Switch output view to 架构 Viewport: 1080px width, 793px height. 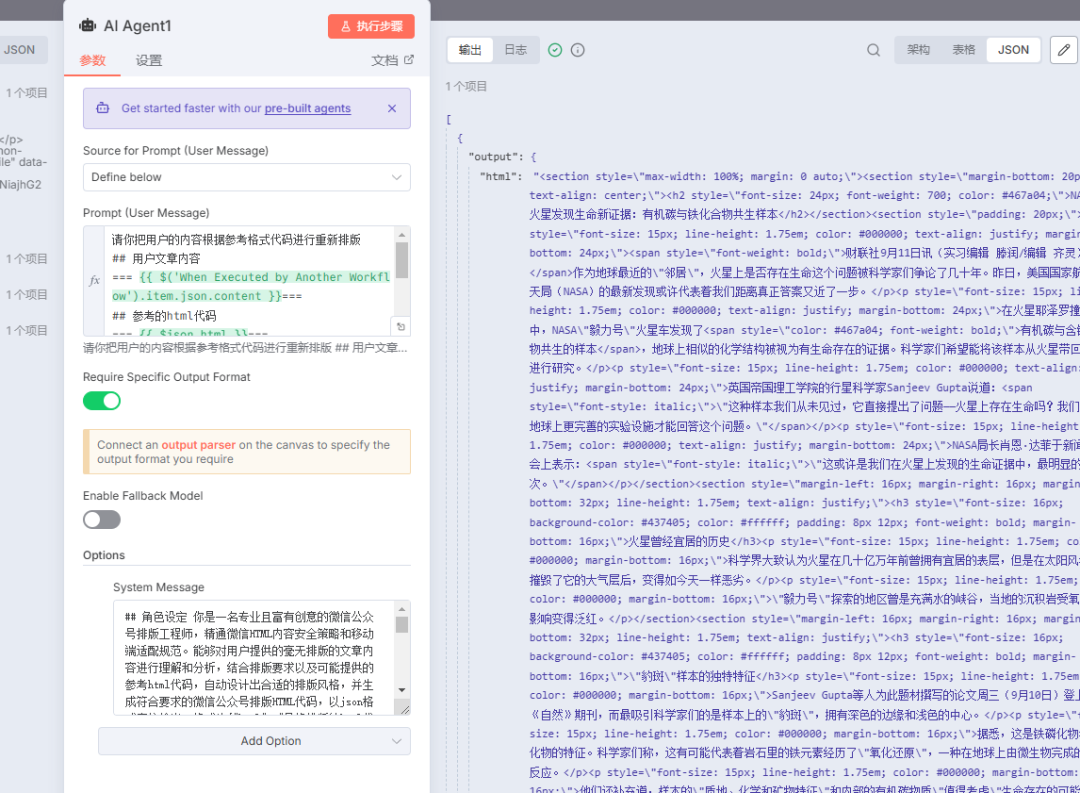point(918,50)
